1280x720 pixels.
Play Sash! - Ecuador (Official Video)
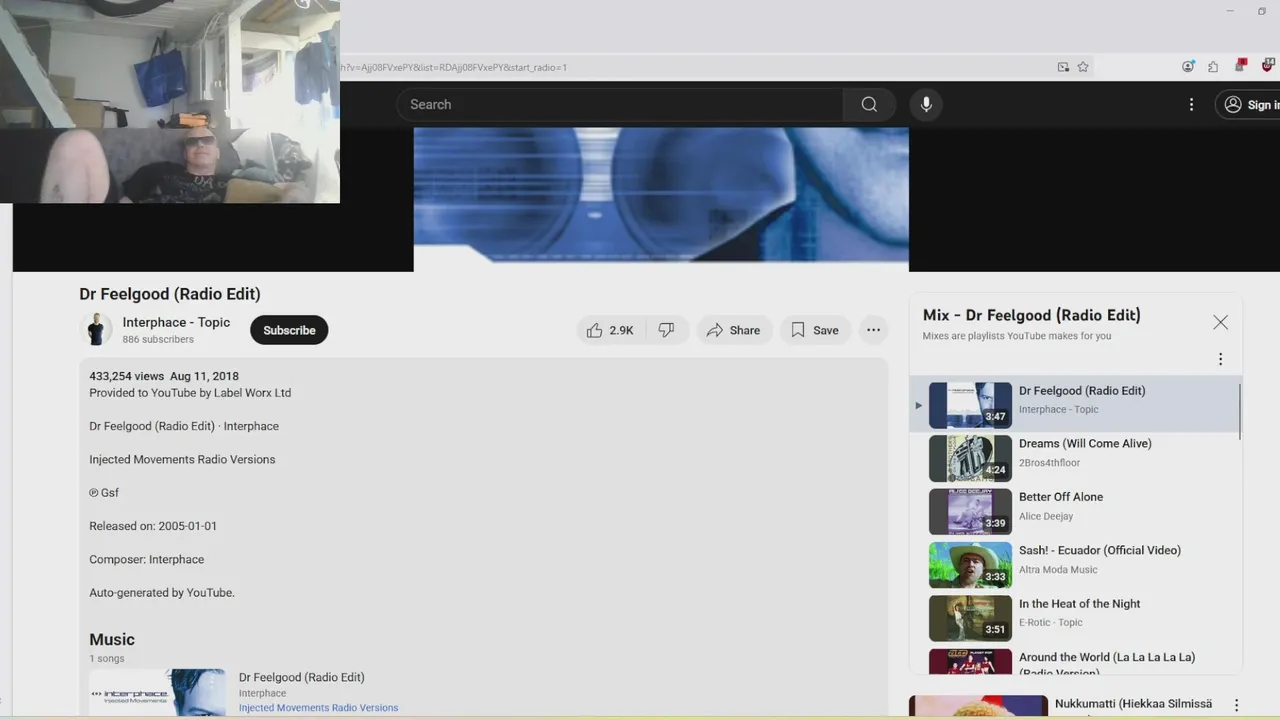(x=1100, y=550)
